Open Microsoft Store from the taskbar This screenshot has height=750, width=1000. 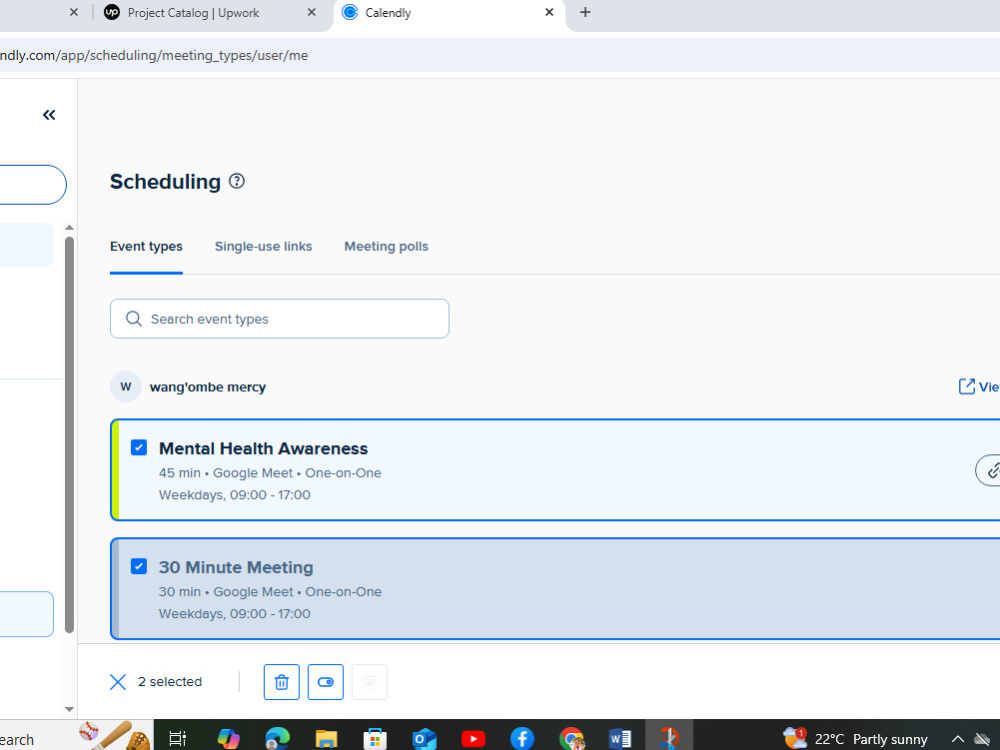click(375, 739)
